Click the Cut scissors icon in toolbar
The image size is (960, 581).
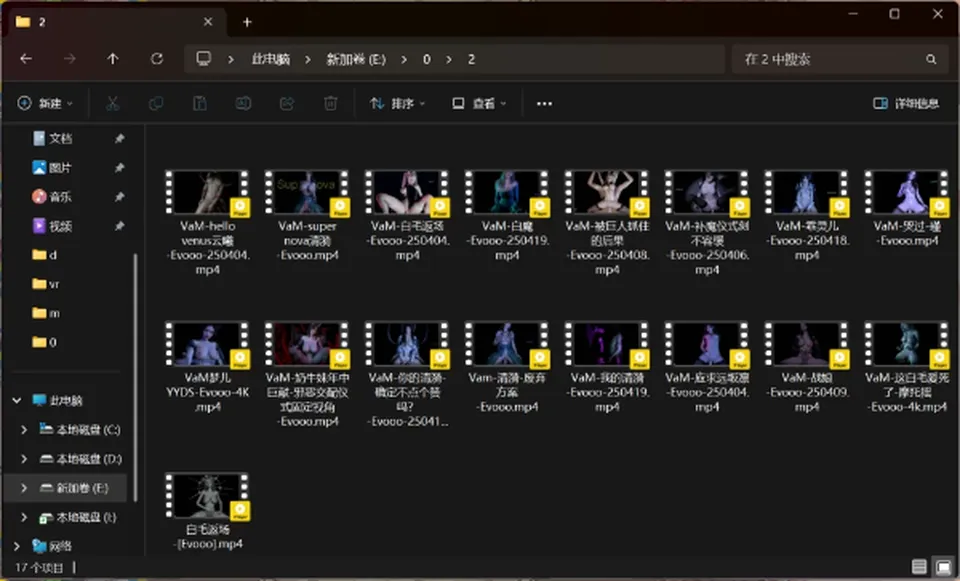113,103
